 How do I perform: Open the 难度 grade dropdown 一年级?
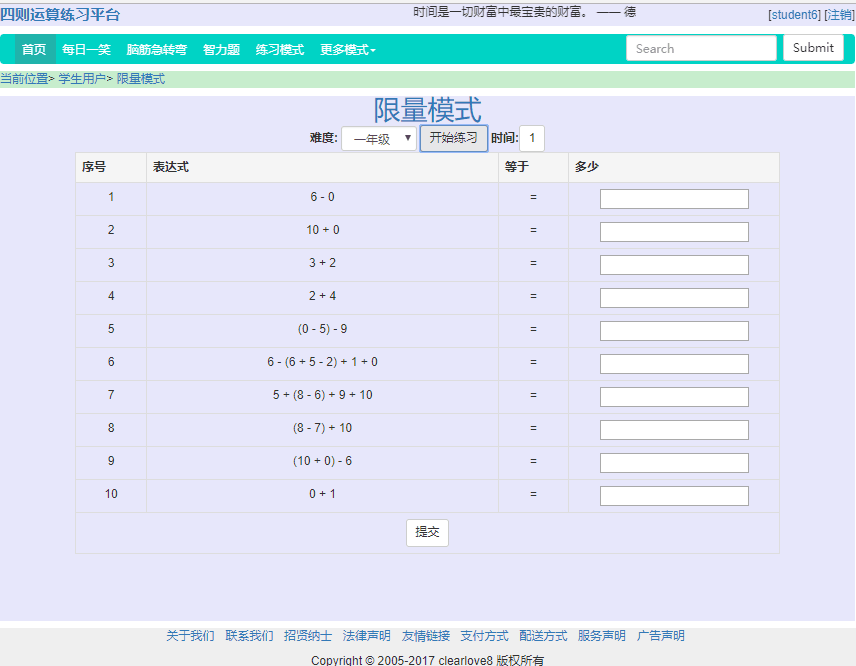point(379,139)
